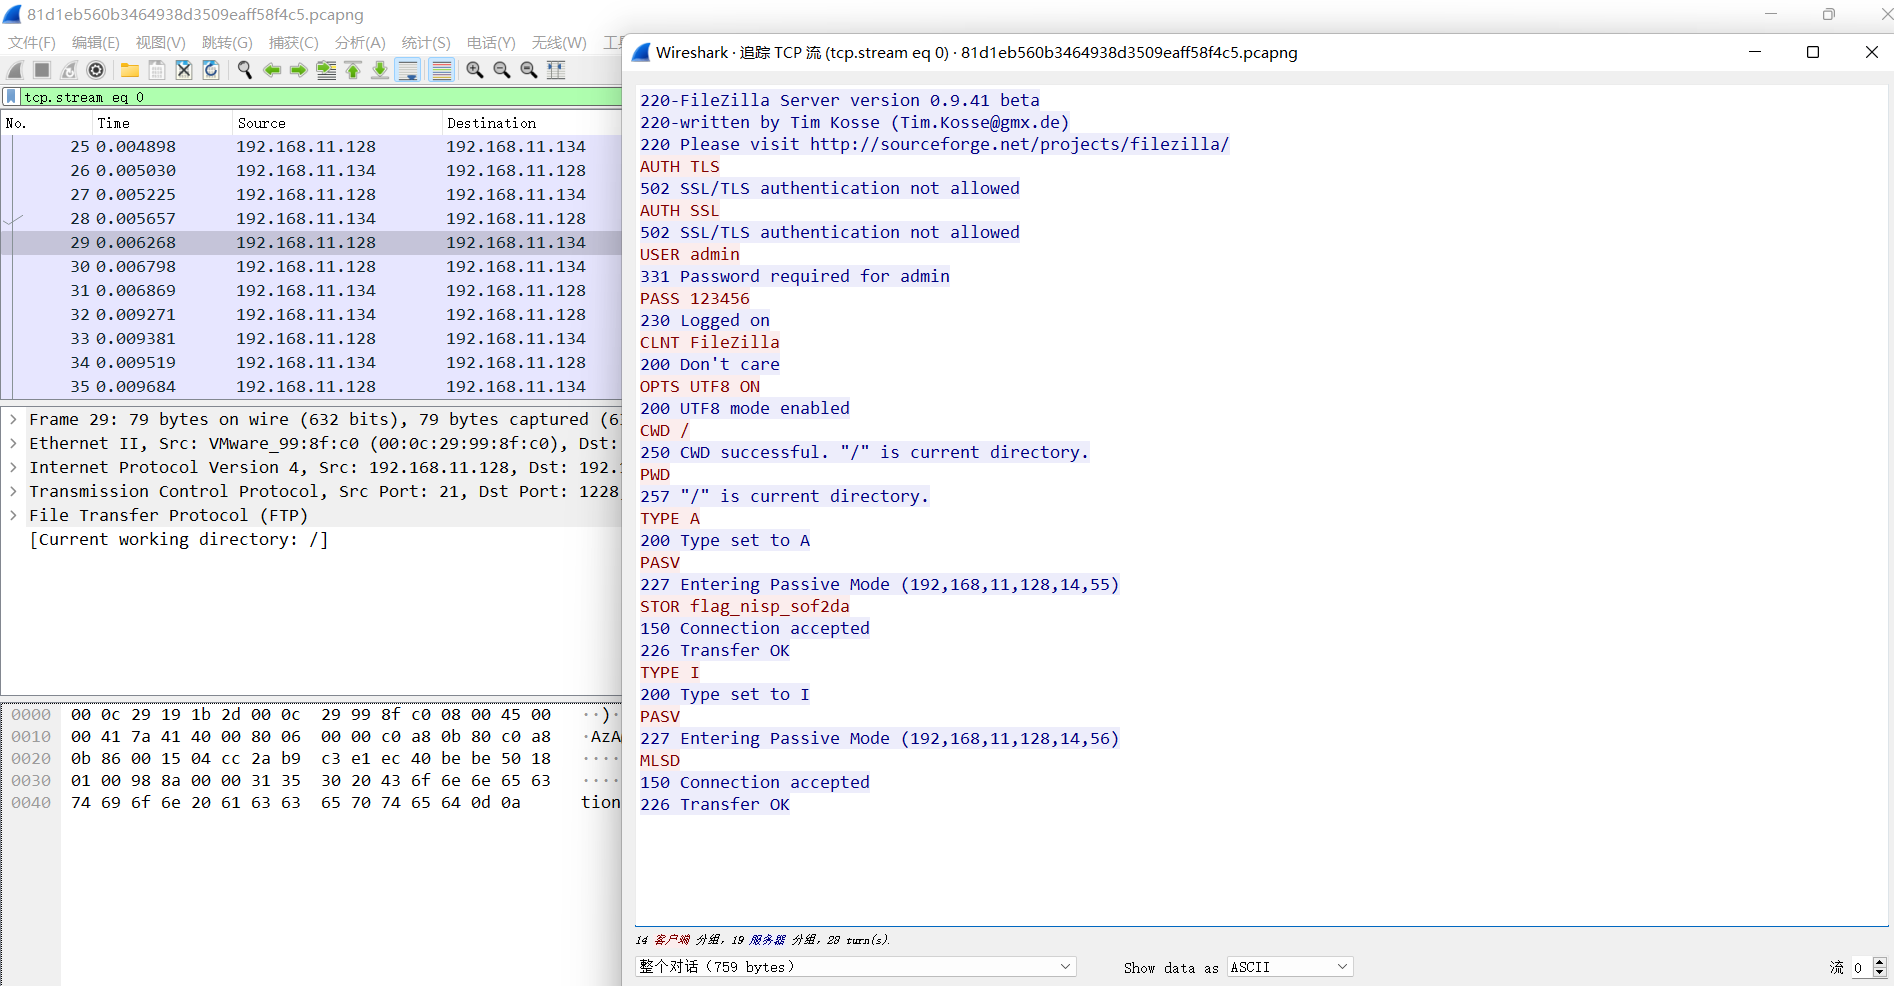Jump to last packet icon
This screenshot has width=1894, height=986.
(x=380, y=70)
